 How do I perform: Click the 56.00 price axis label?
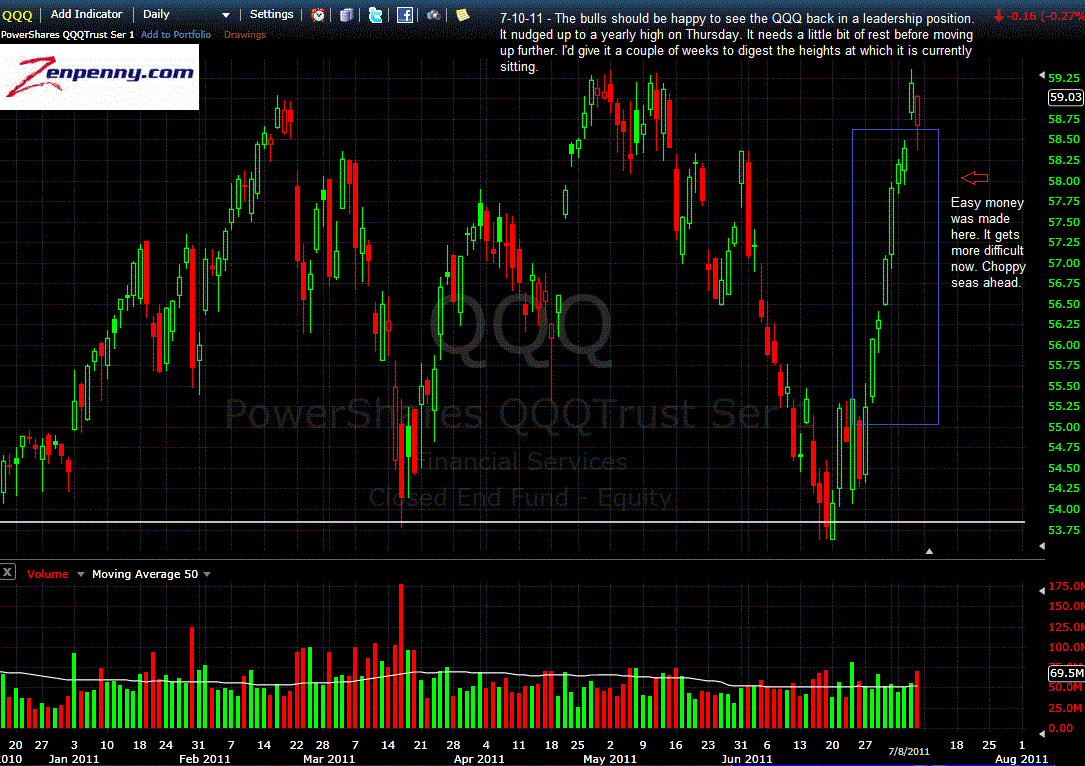[x=1064, y=345]
